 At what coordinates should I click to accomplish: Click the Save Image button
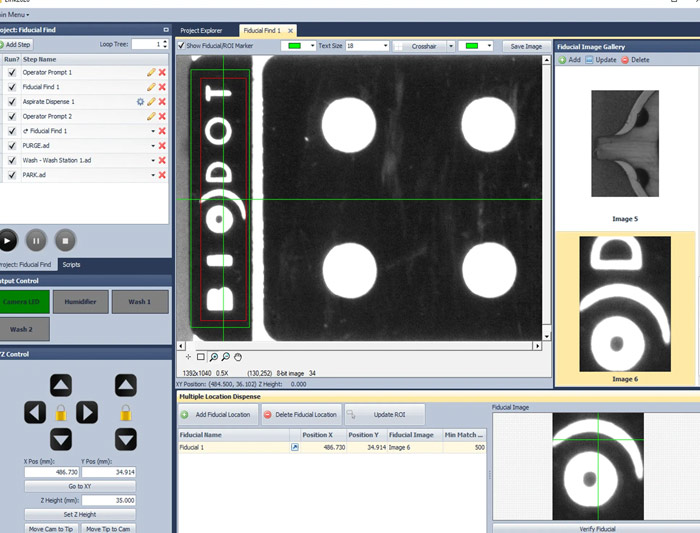click(x=526, y=46)
